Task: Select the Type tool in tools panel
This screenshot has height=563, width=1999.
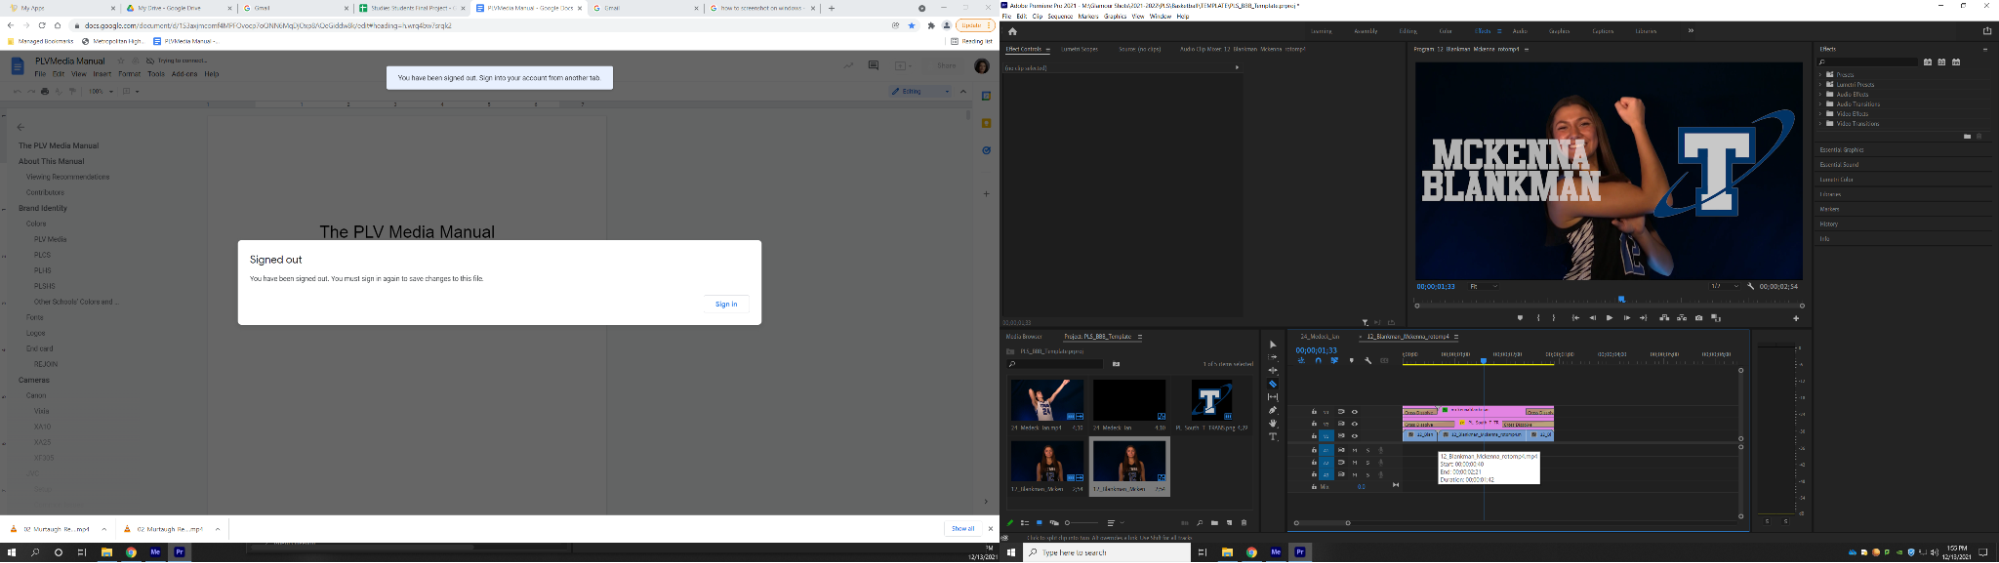Action: pos(1273,437)
